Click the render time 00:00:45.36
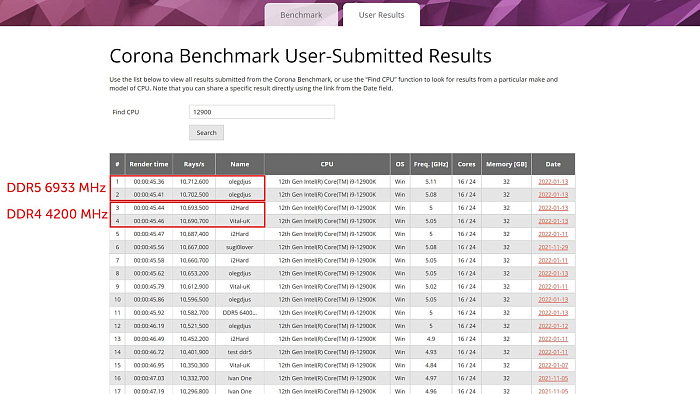 pyautogui.click(x=149, y=182)
